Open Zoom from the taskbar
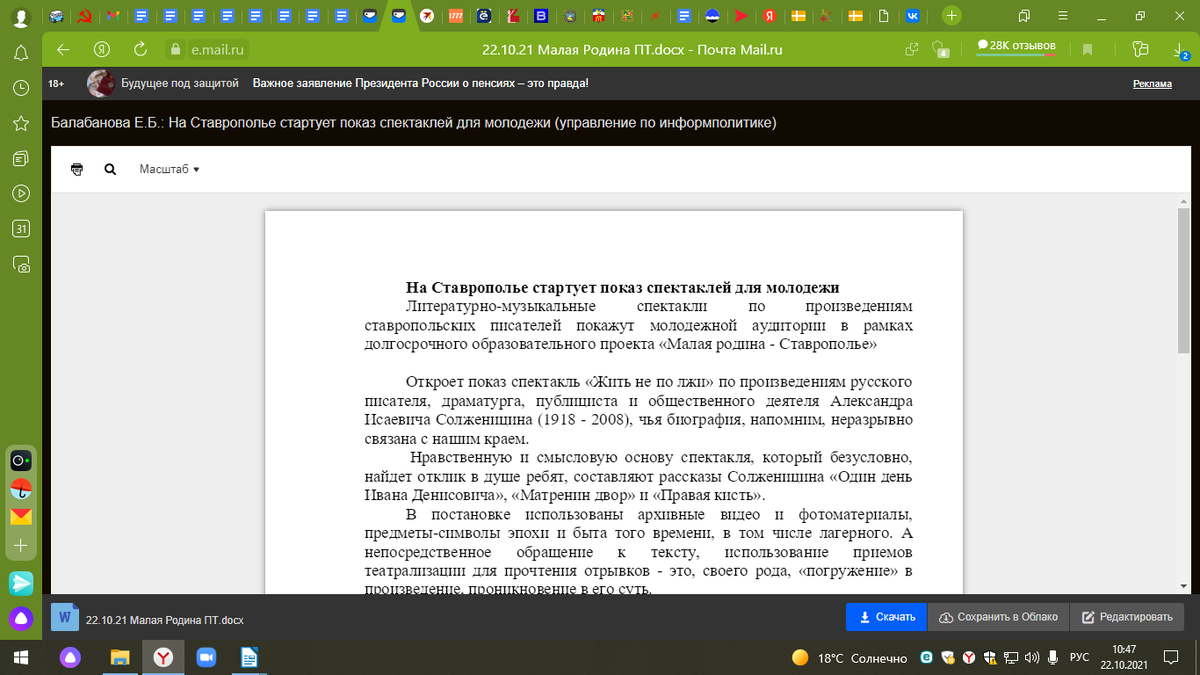Viewport: 1200px width, 675px height. (x=207, y=657)
